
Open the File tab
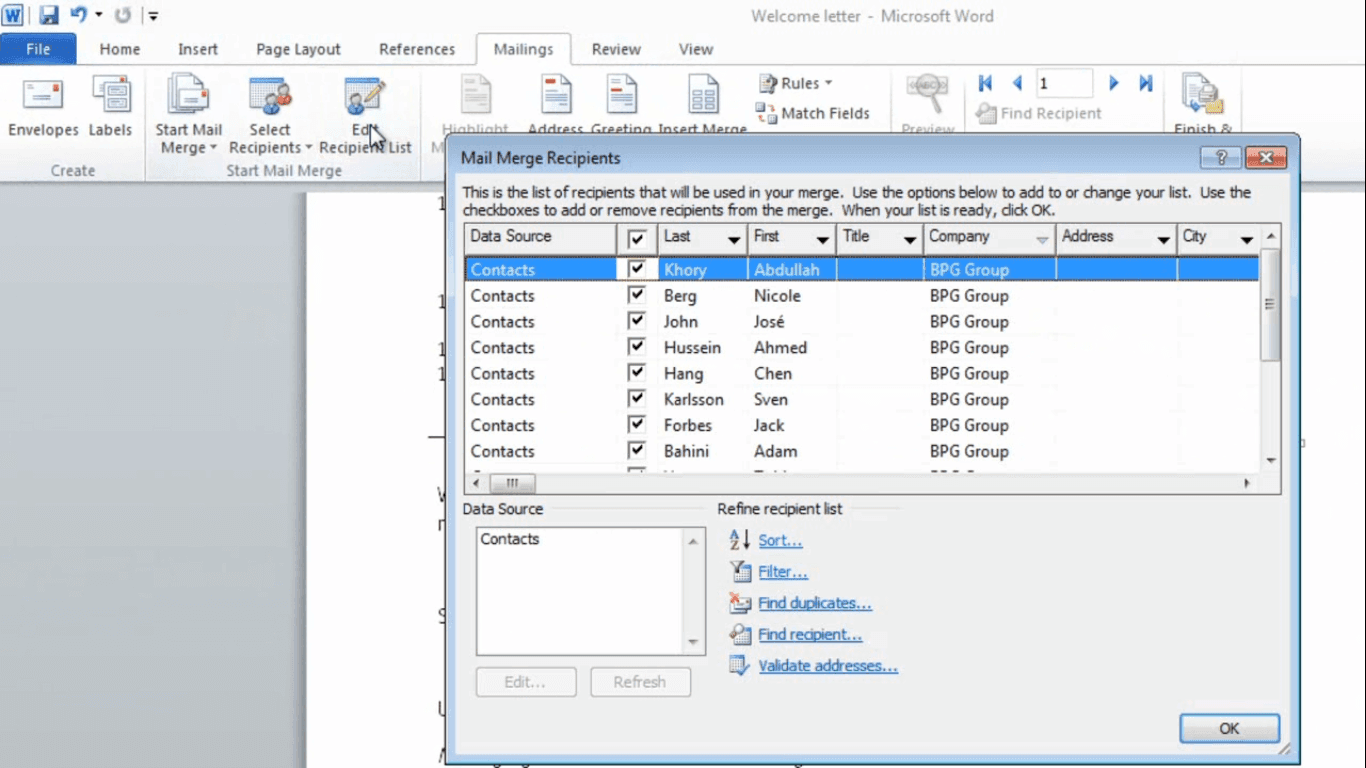[38, 49]
